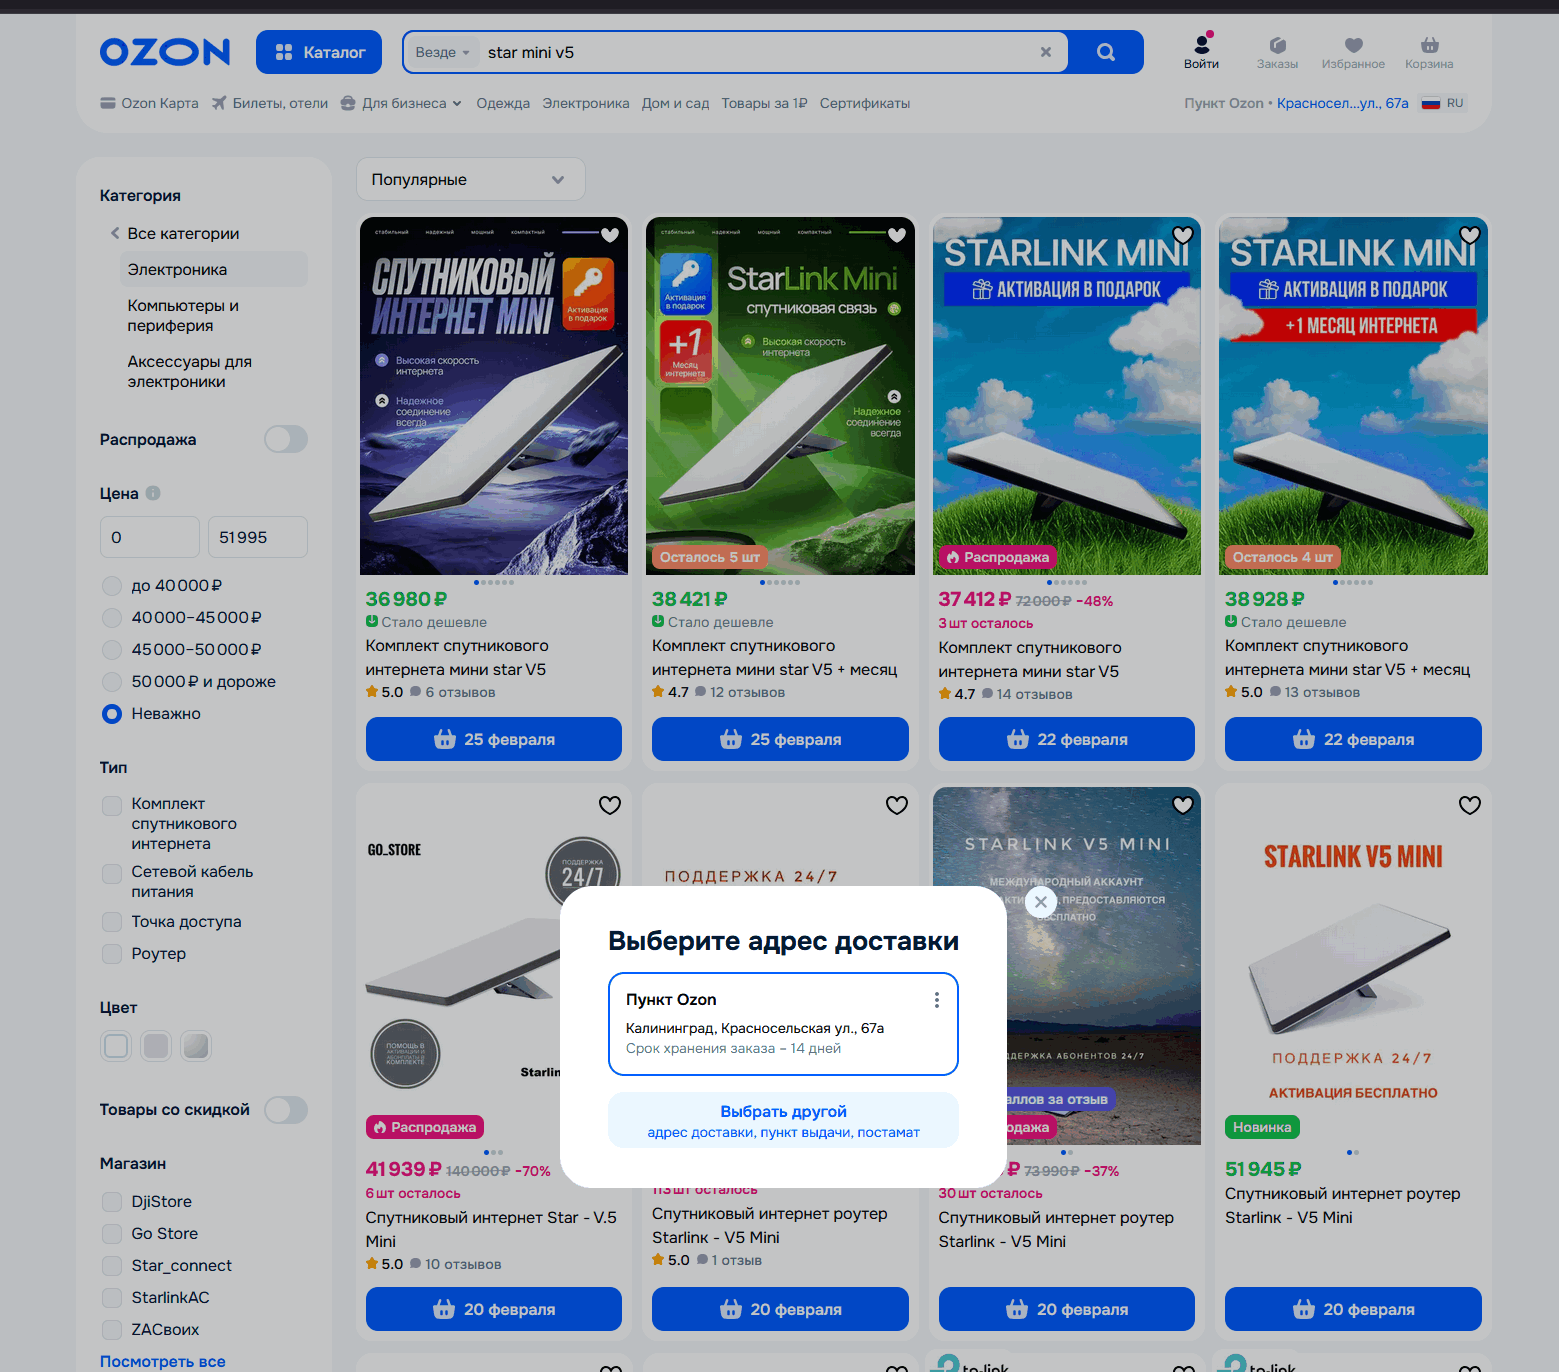
Task: Favorite the 37 412 ₽ product
Action: (x=1183, y=235)
